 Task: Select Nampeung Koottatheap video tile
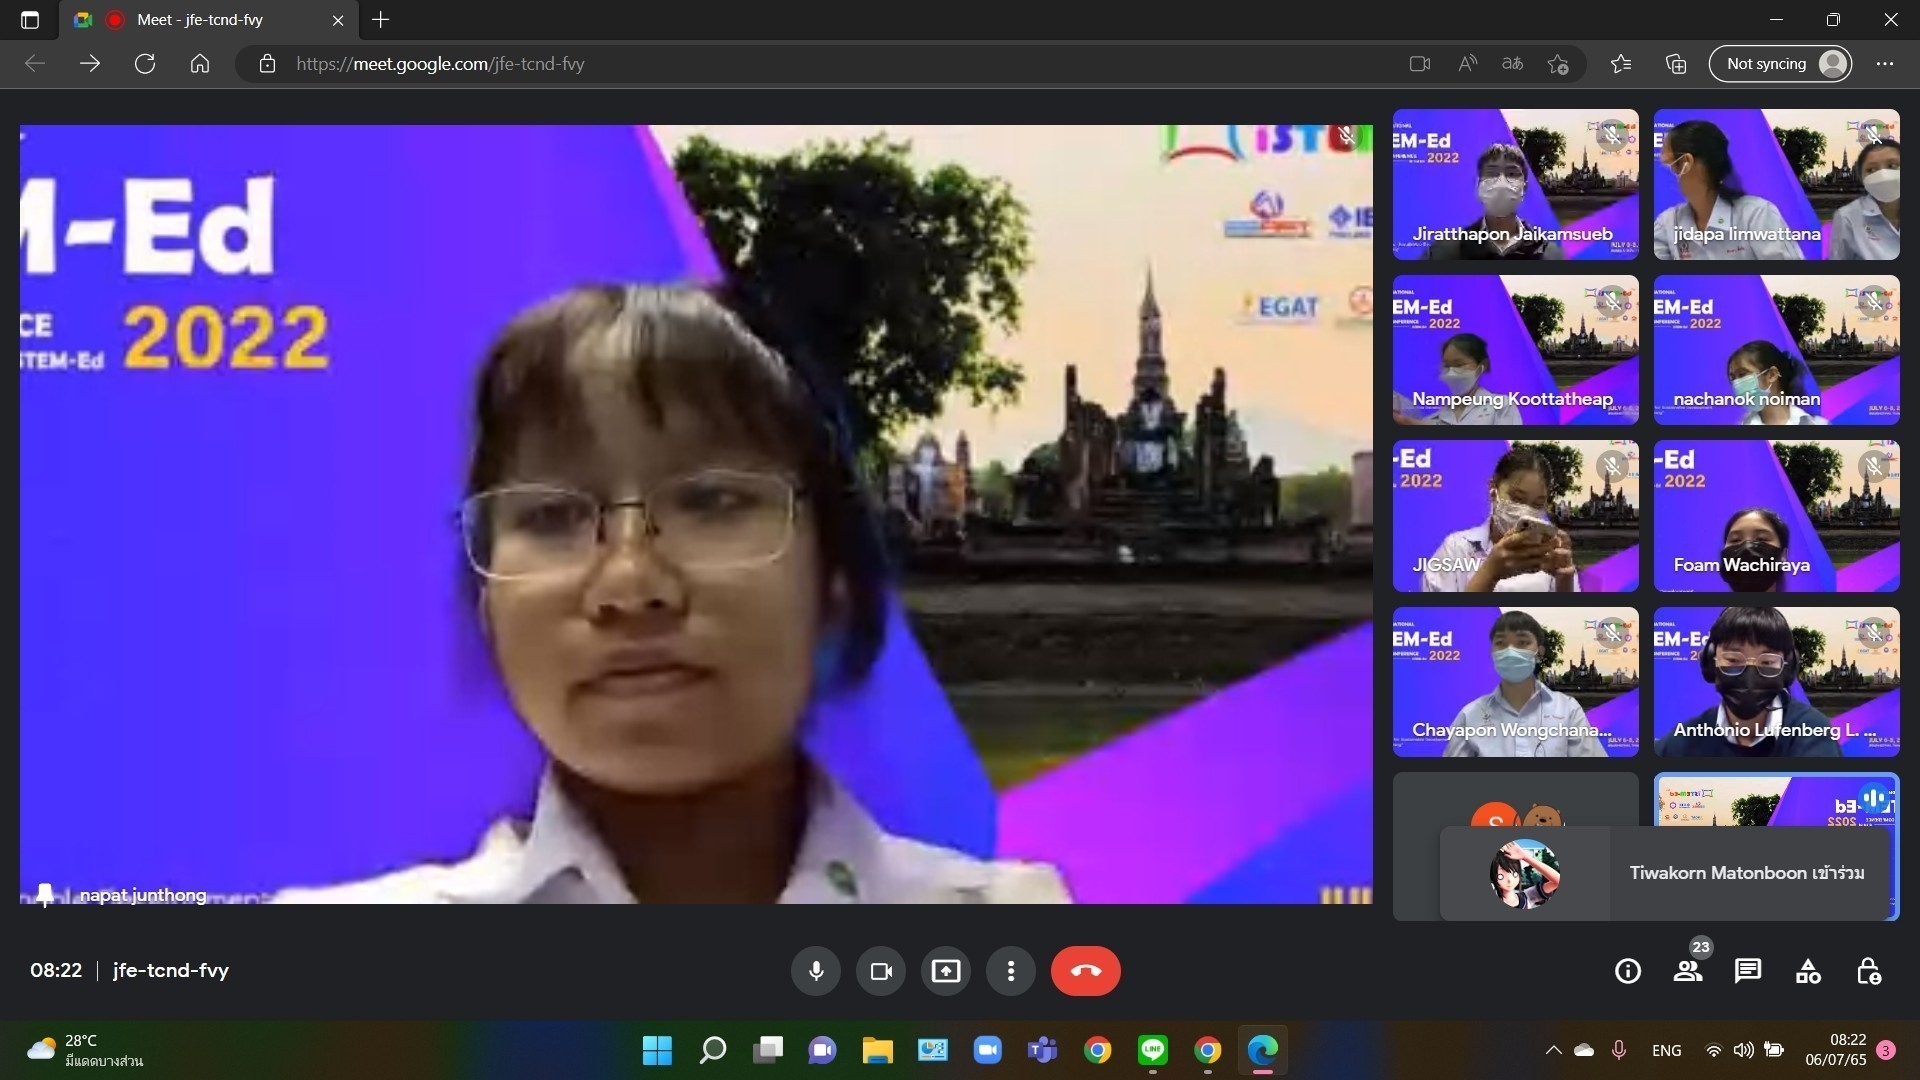(1516, 350)
